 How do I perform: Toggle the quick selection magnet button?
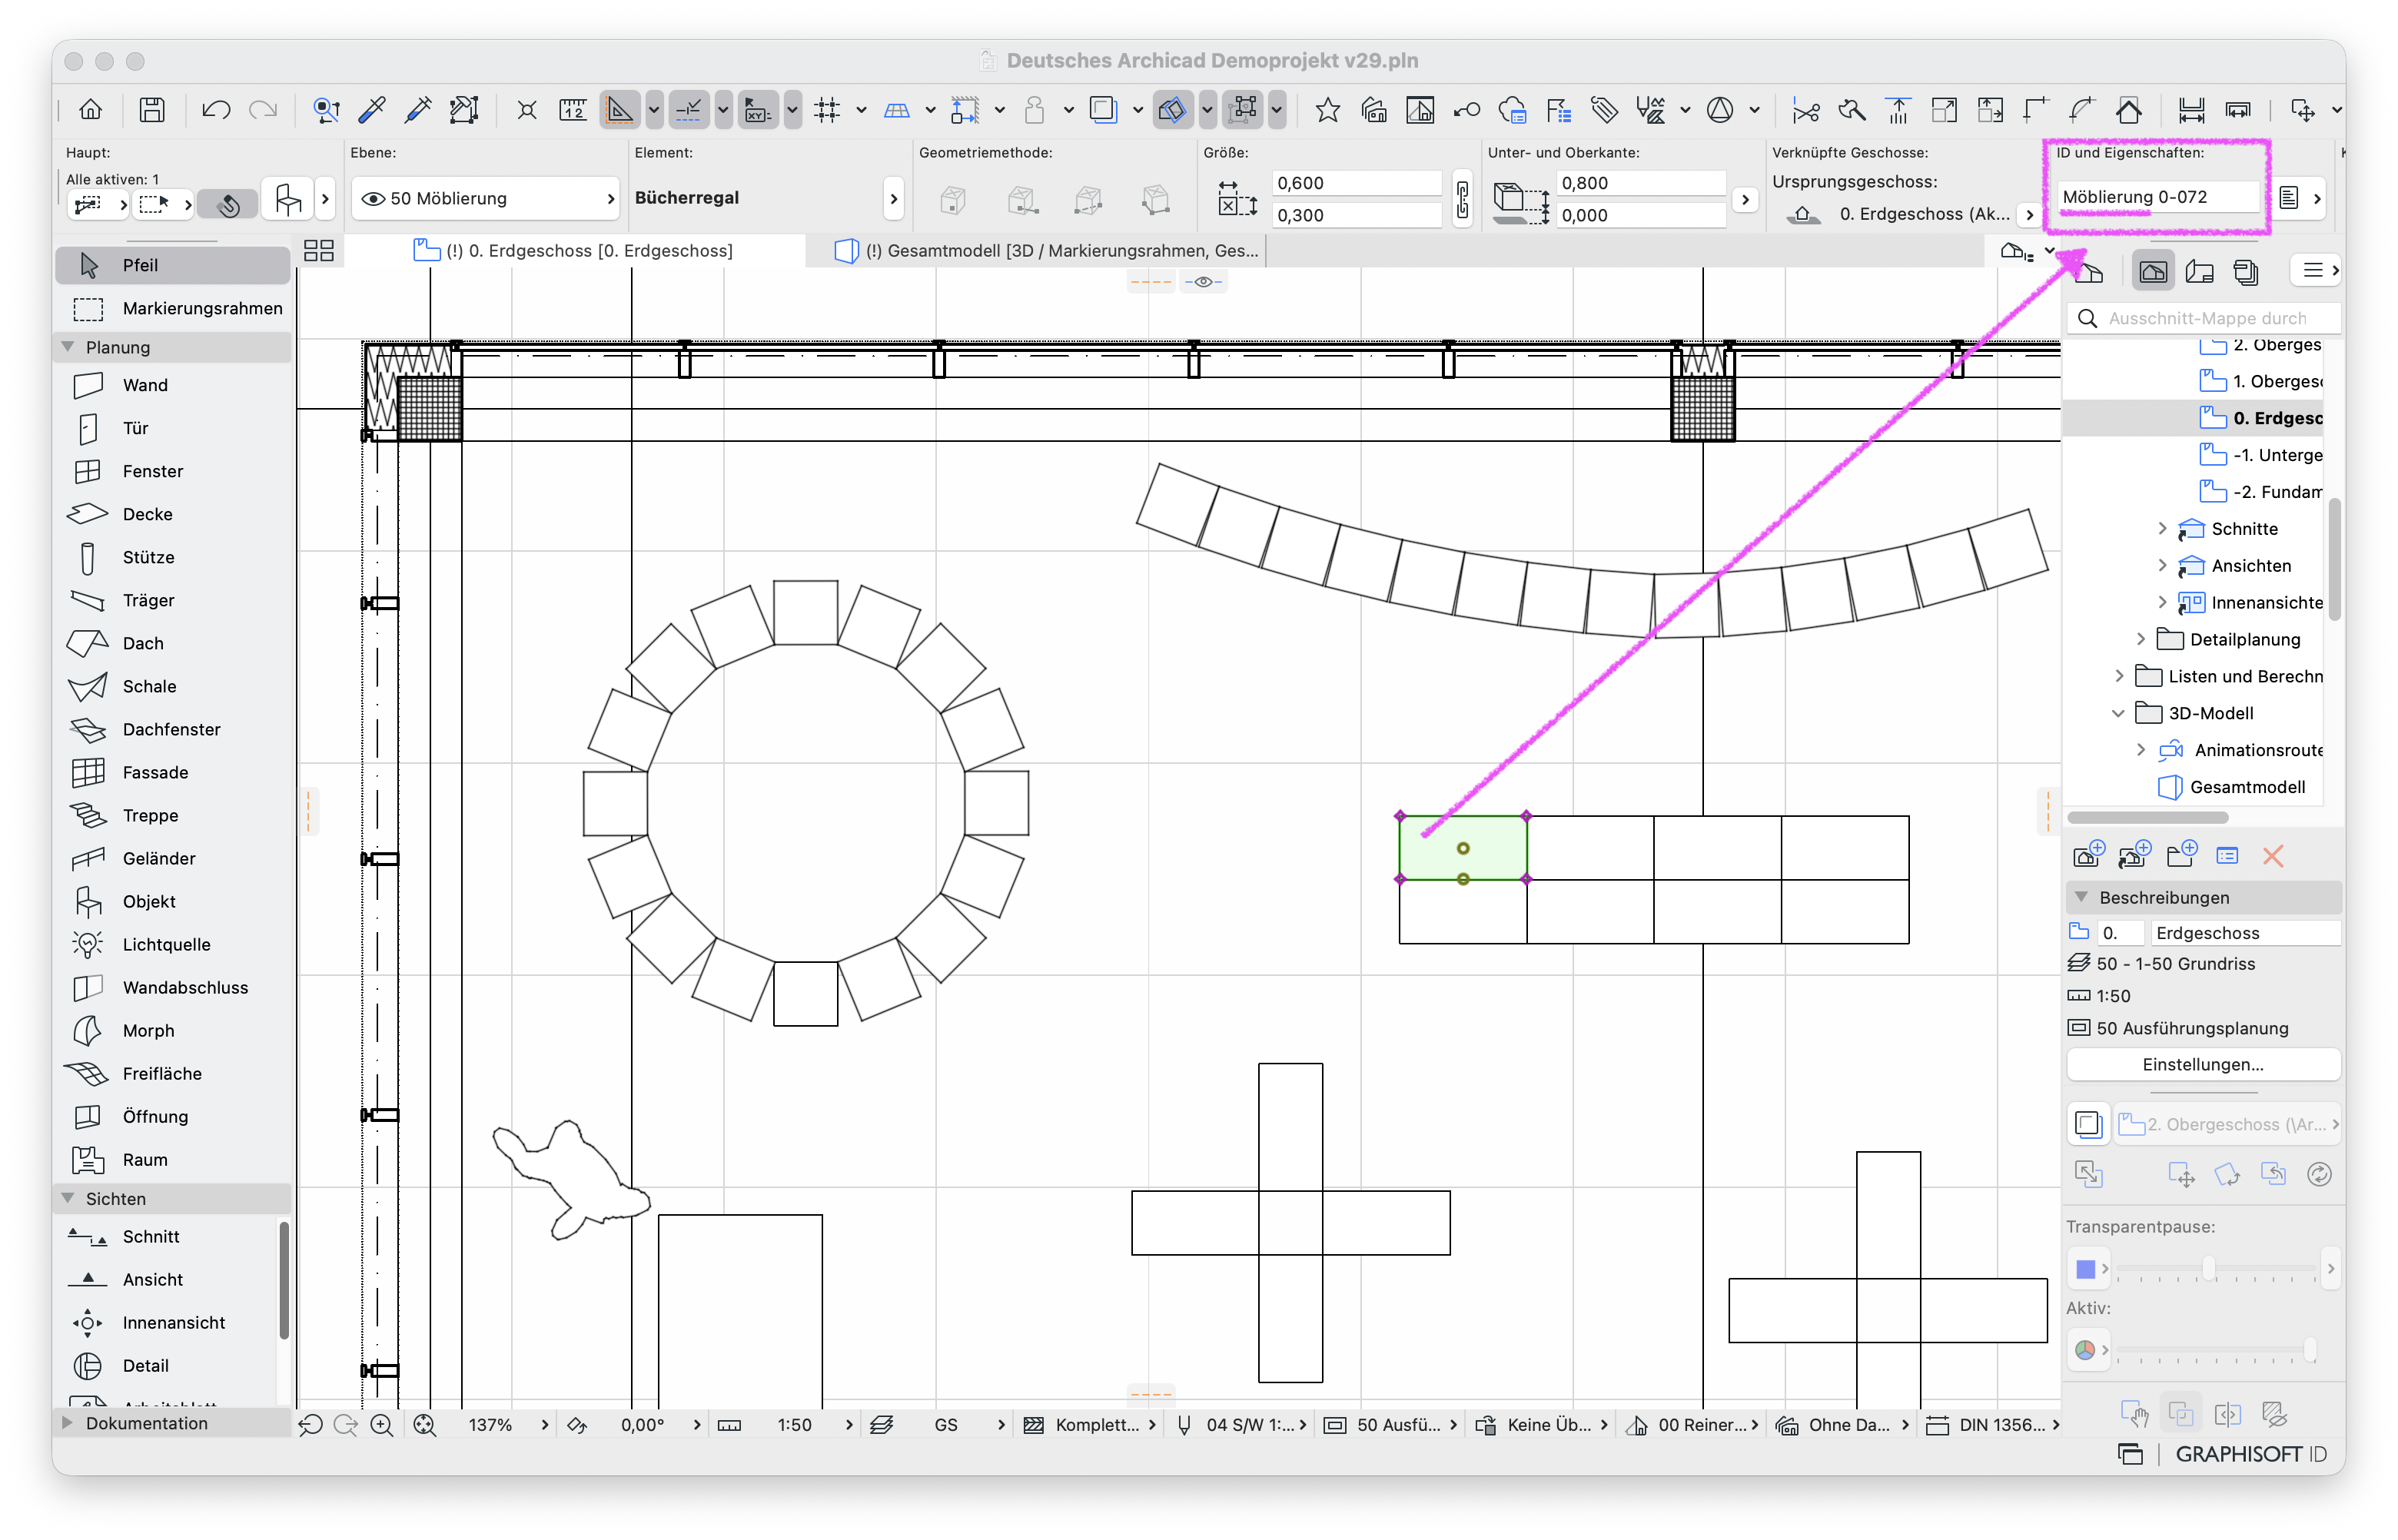[227, 204]
